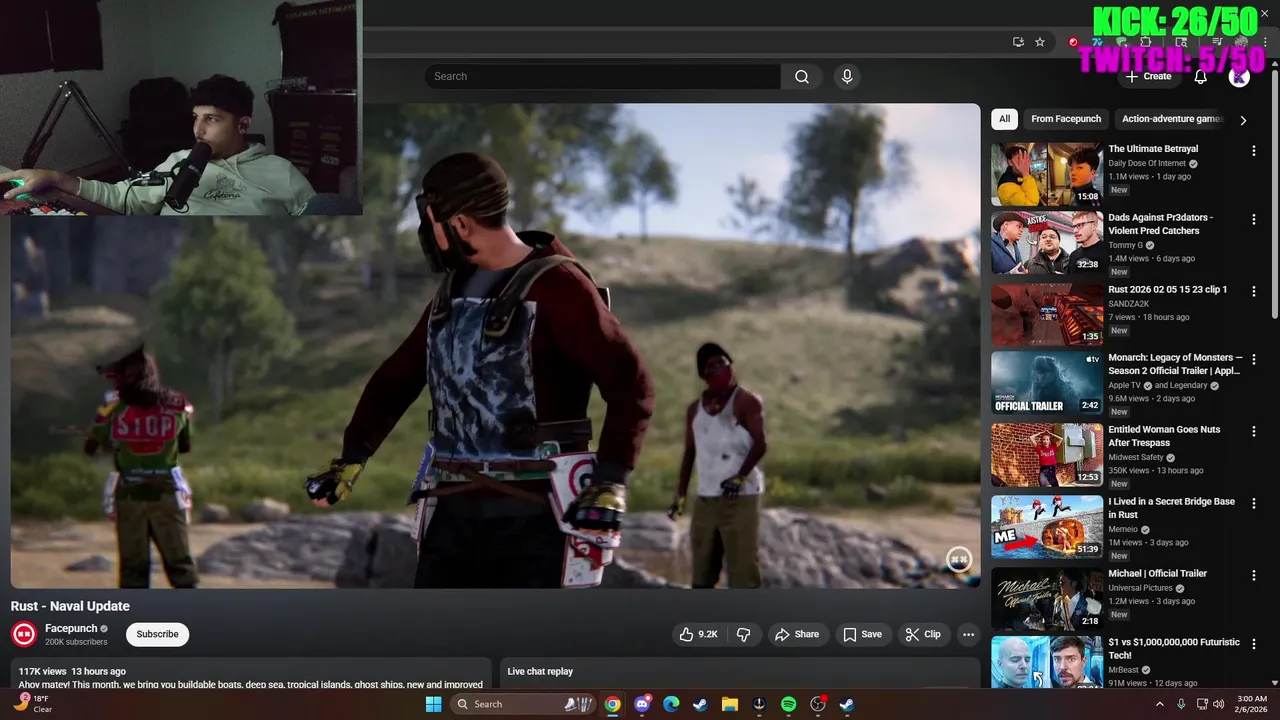
Task: Open more options for Rust 2026 clip video
Action: (x=1254, y=291)
